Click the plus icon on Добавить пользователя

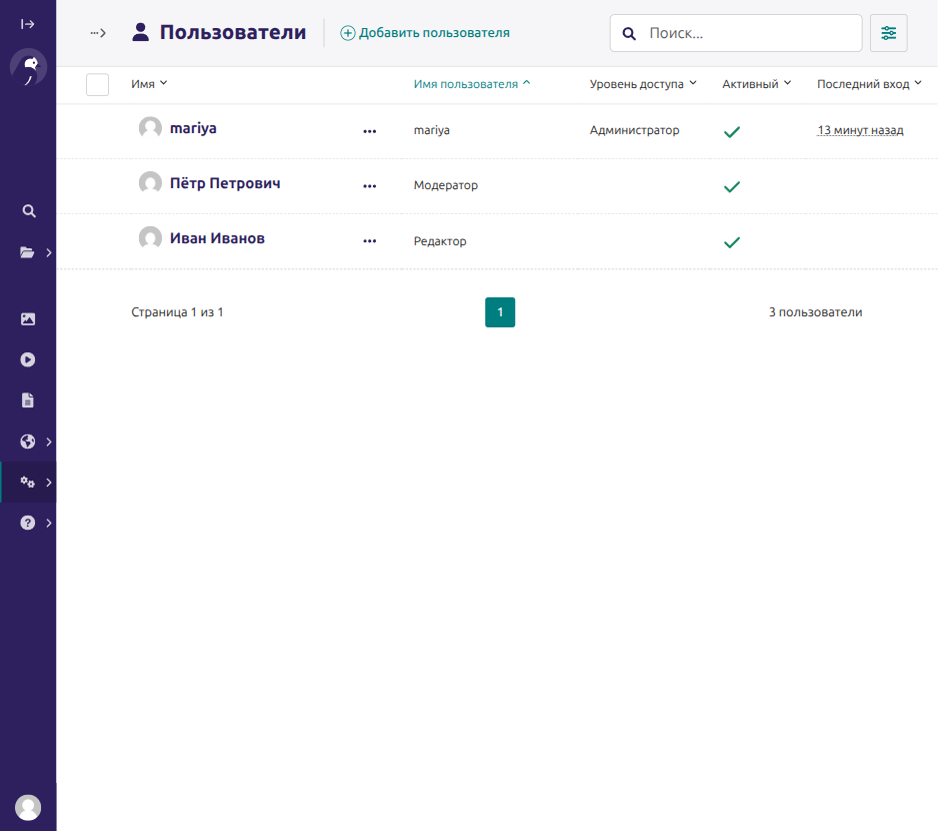(x=348, y=33)
